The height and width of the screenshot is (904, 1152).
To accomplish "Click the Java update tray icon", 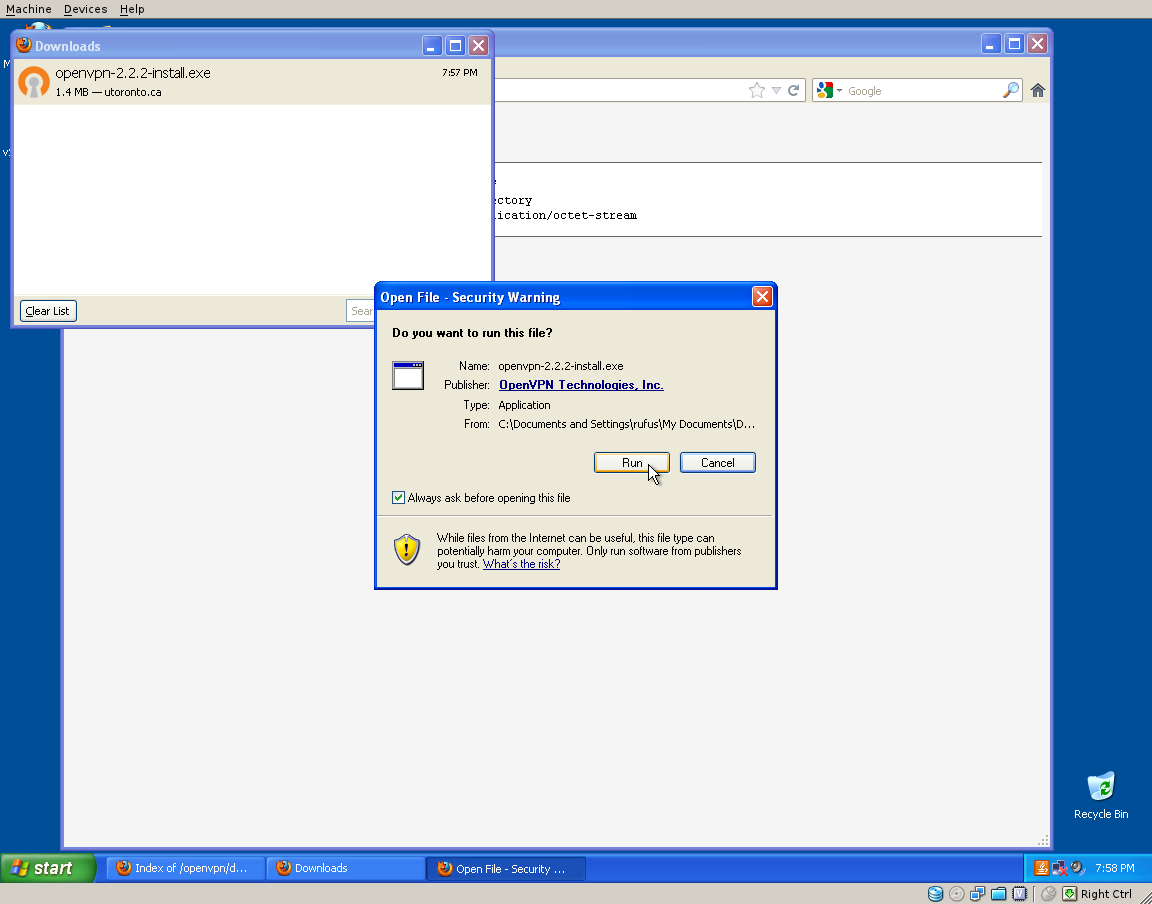I will coord(1041,868).
